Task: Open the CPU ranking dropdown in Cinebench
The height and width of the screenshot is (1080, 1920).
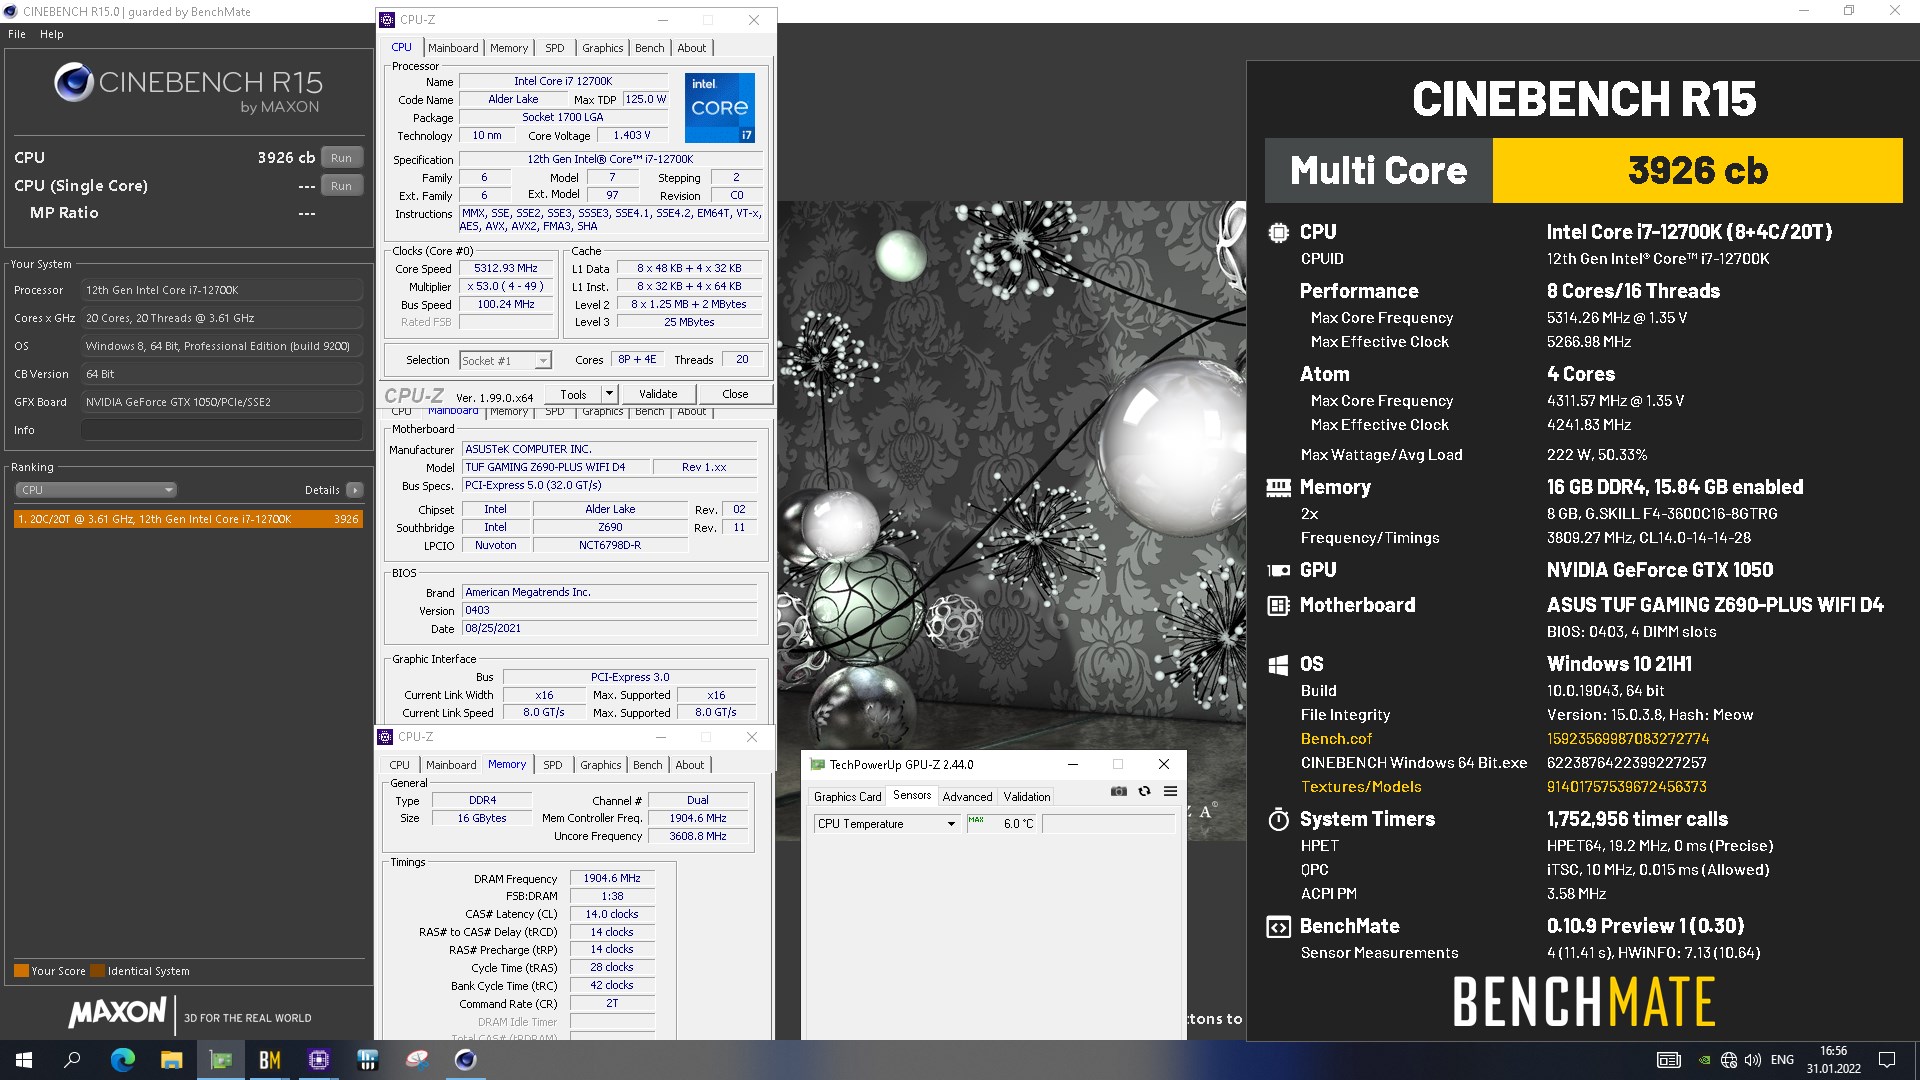Action: [96, 490]
